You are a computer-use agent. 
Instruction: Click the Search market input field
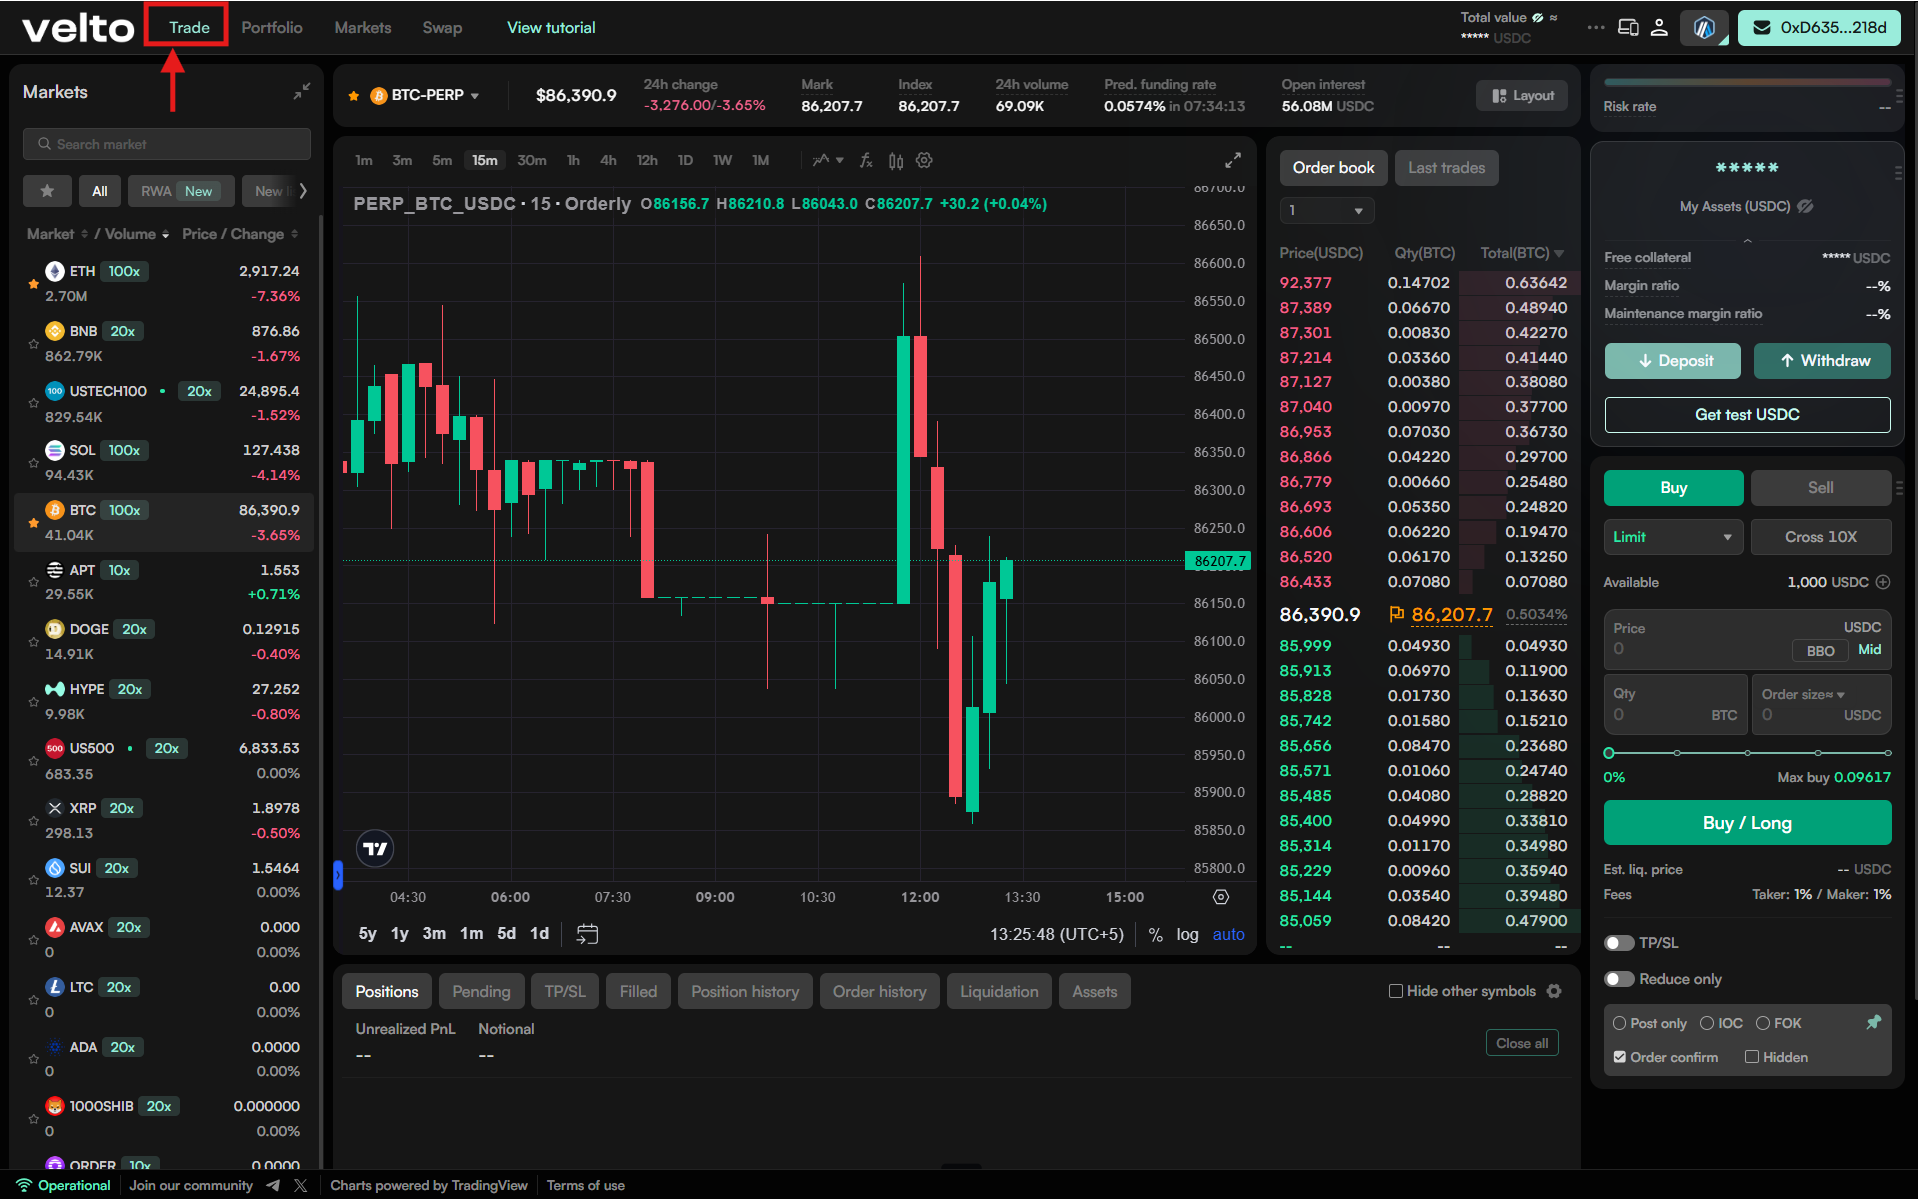click(x=166, y=143)
